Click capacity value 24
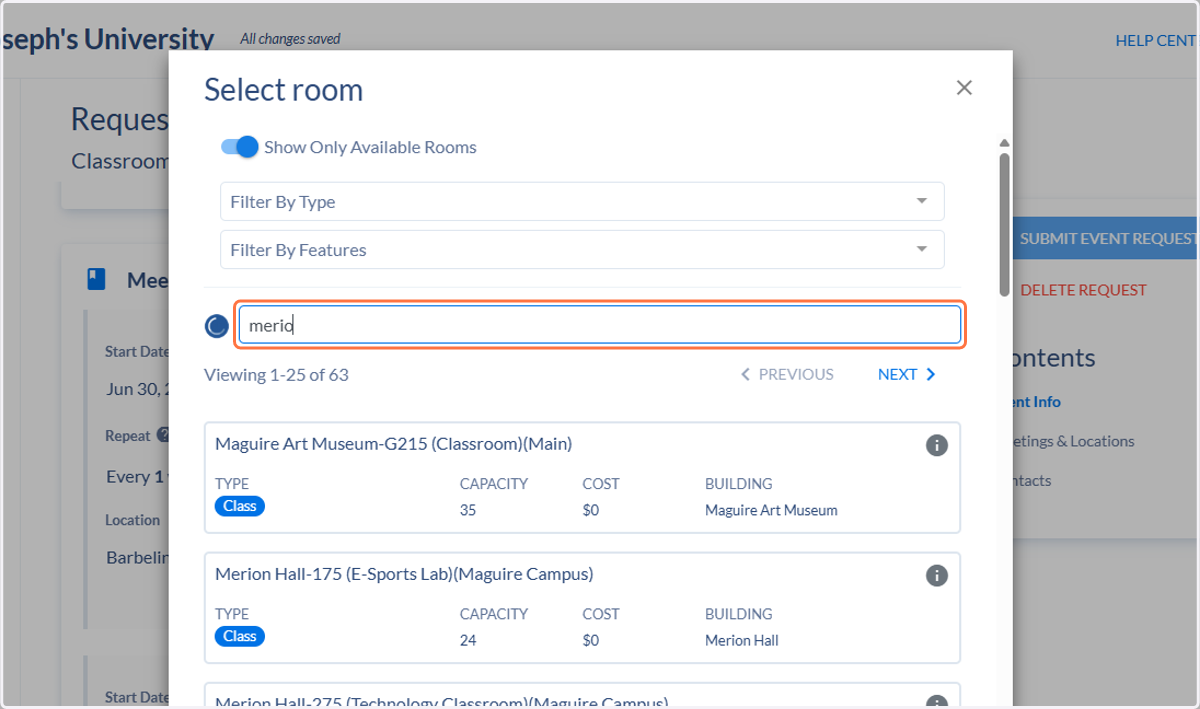 468,640
